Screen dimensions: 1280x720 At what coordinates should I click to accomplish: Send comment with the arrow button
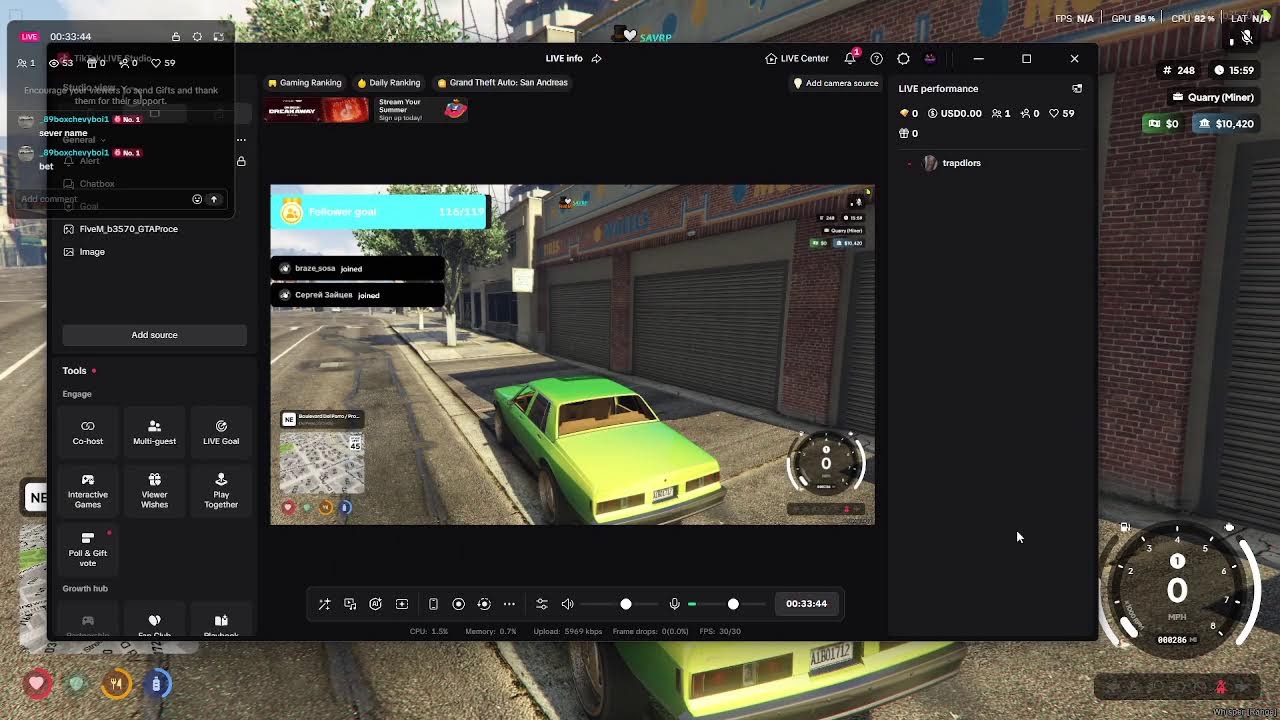coord(213,199)
